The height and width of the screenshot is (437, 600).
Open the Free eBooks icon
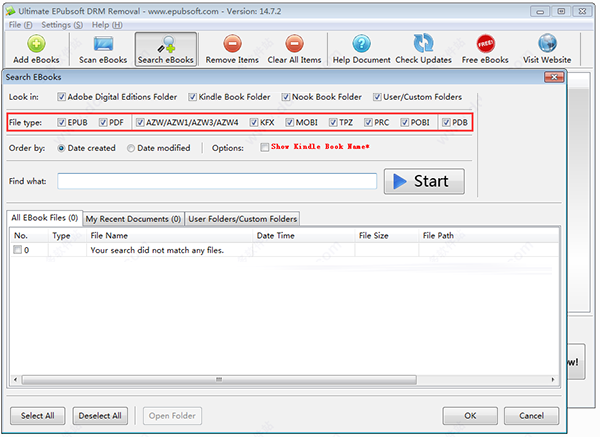[x=485, y=44]
